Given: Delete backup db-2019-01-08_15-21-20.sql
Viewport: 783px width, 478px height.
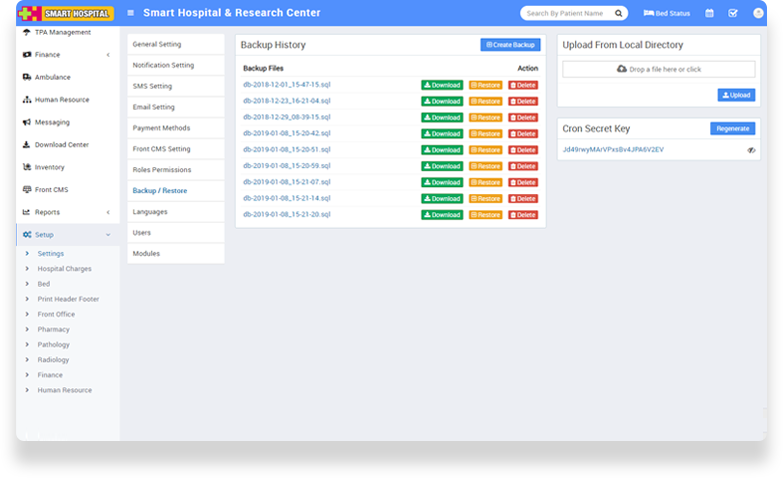Looking at the screenshot, I should point(523,215).
